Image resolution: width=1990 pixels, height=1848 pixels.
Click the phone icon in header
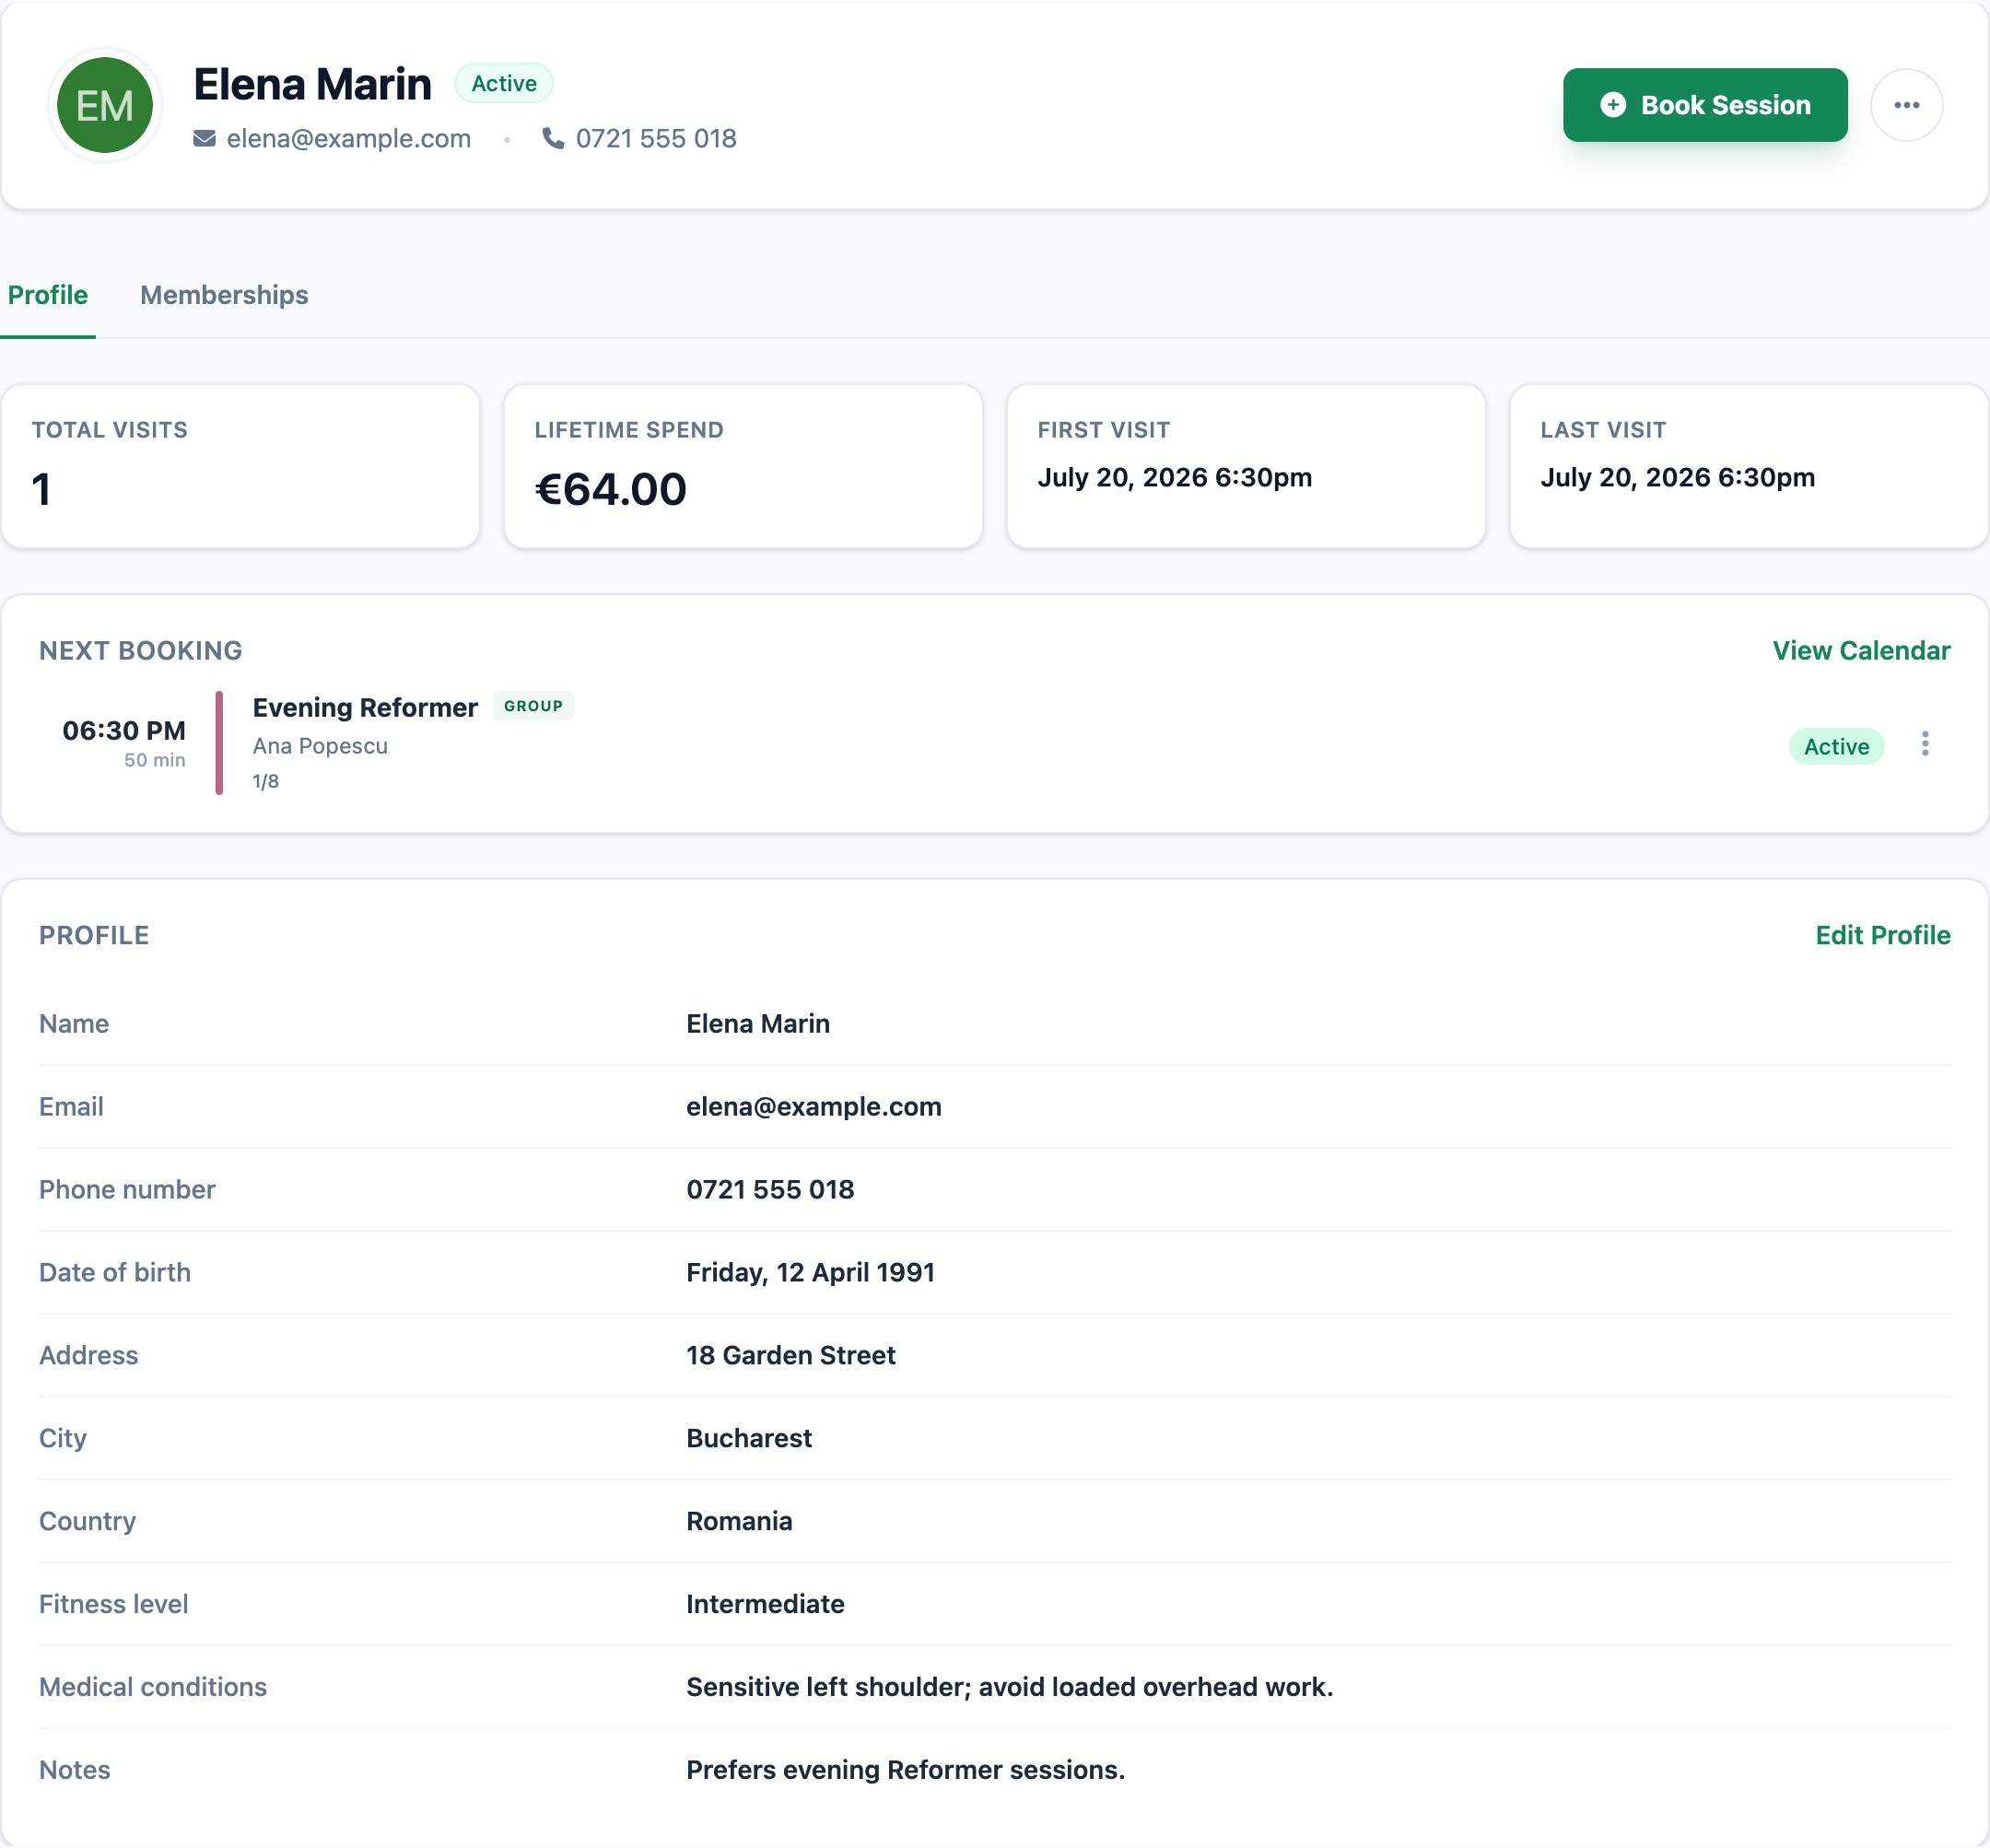click(x=553, y=138)
